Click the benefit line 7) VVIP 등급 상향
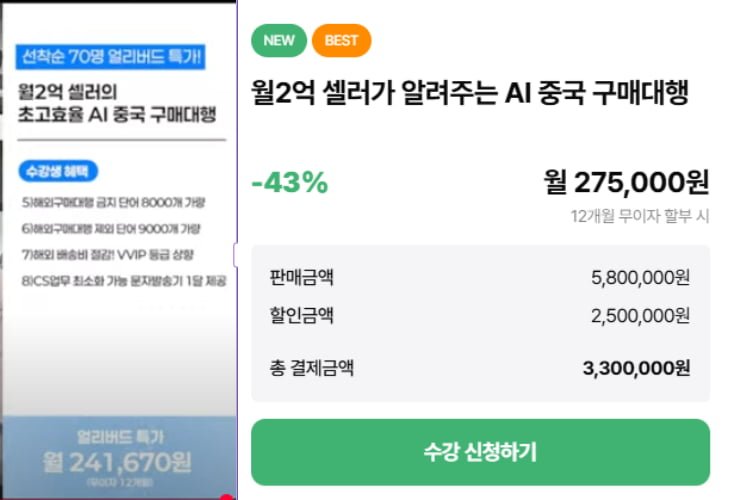Image resolution: width=734 pixels, height=500 pixels. point(108,255)
